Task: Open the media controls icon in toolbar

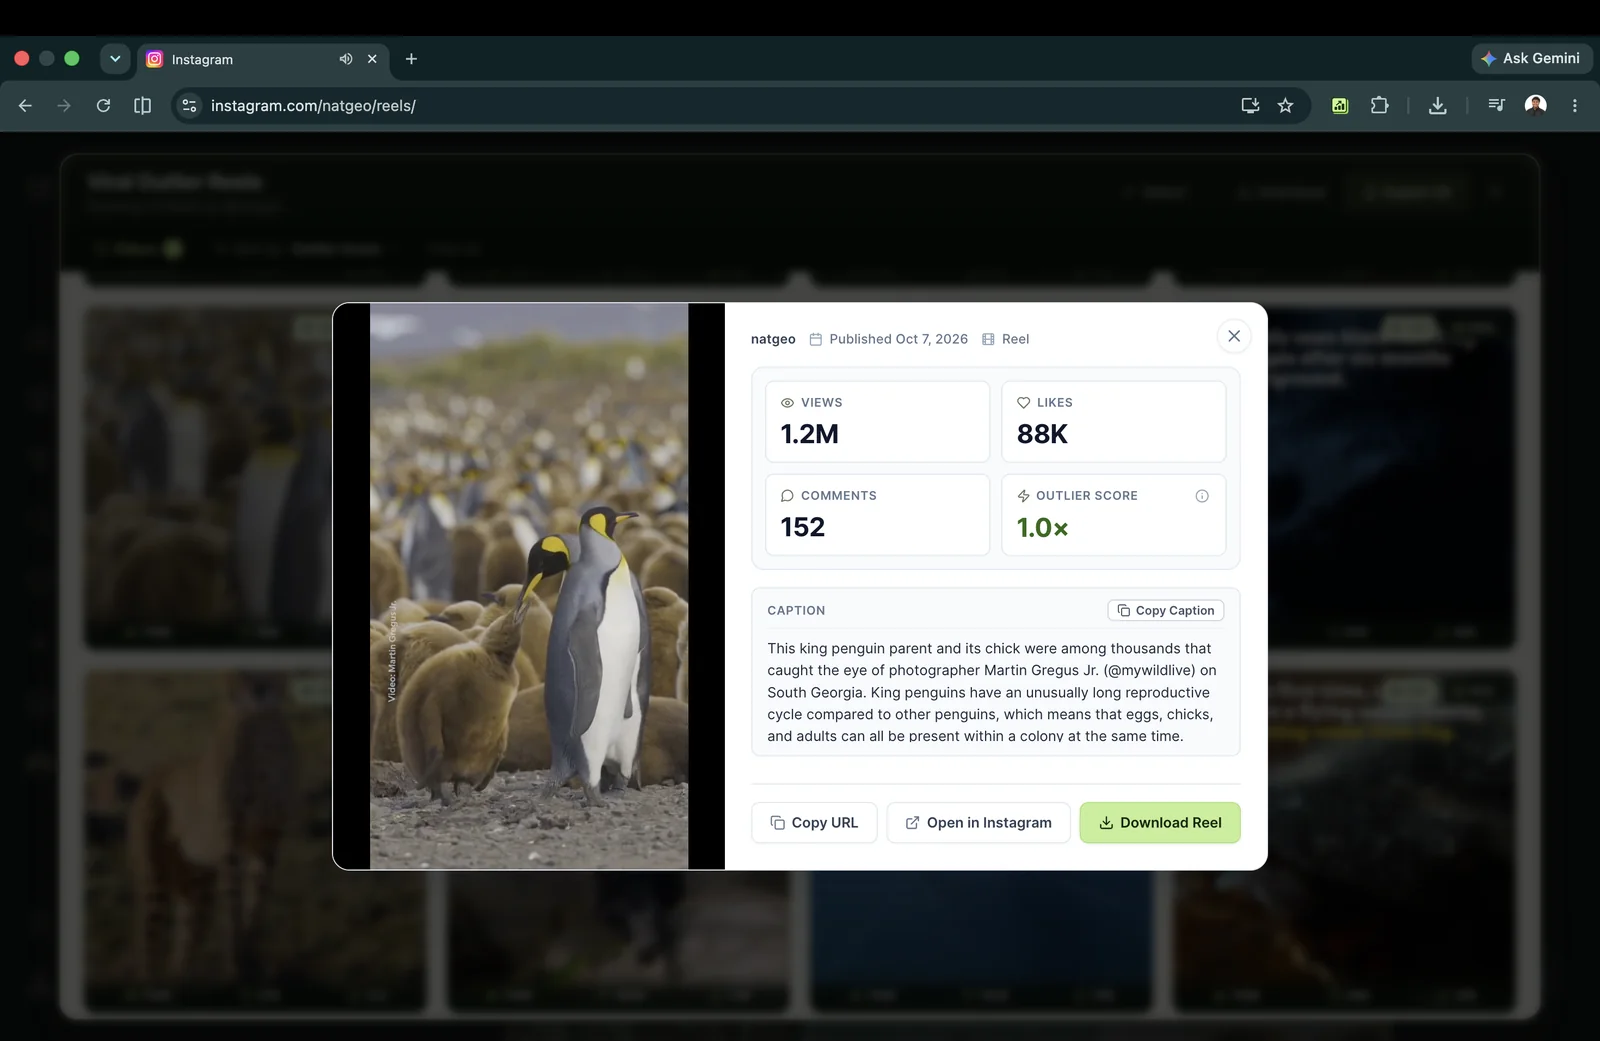Action: [x=1496, y=105]
